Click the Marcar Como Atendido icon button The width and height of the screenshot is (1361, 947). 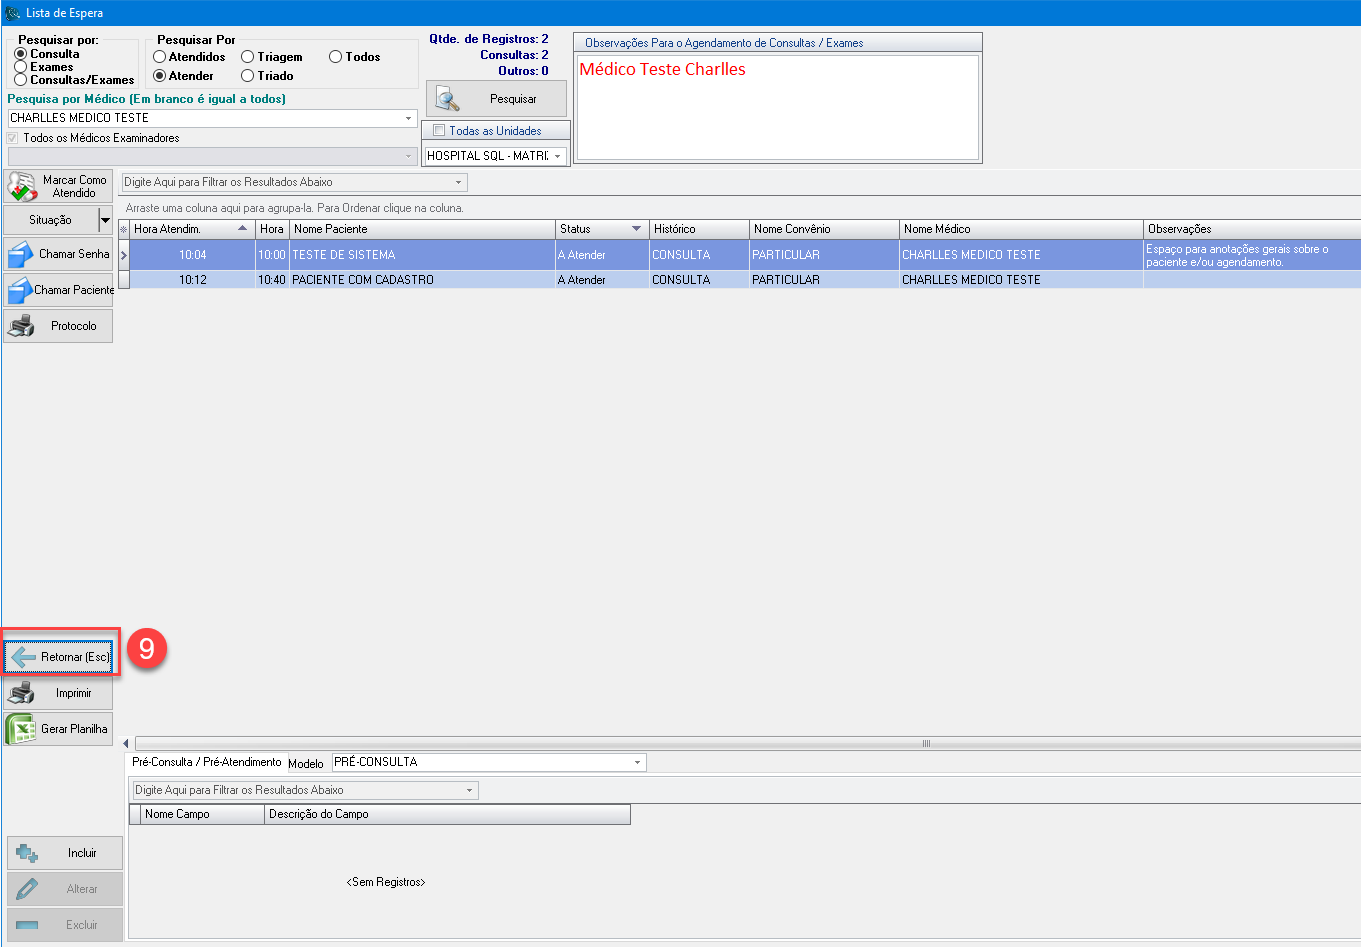click(58, 186)
